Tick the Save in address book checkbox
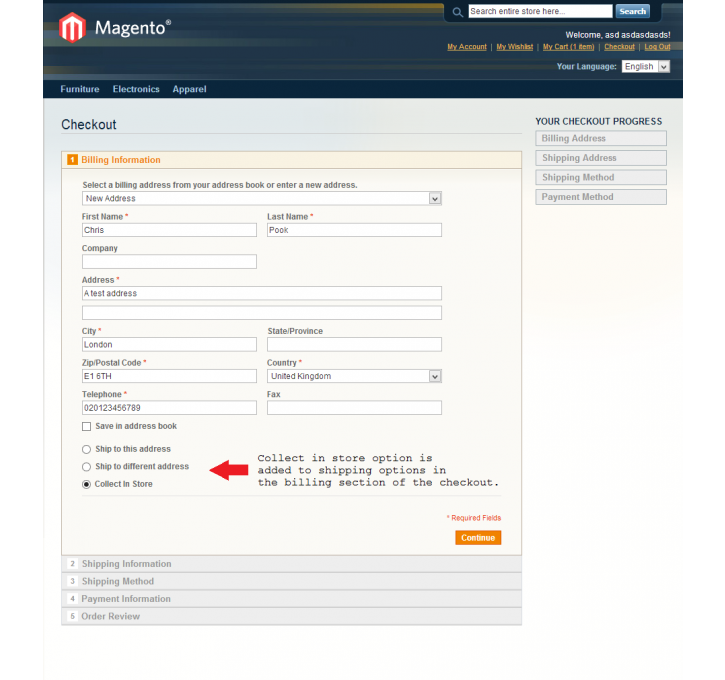 point(86,426)
